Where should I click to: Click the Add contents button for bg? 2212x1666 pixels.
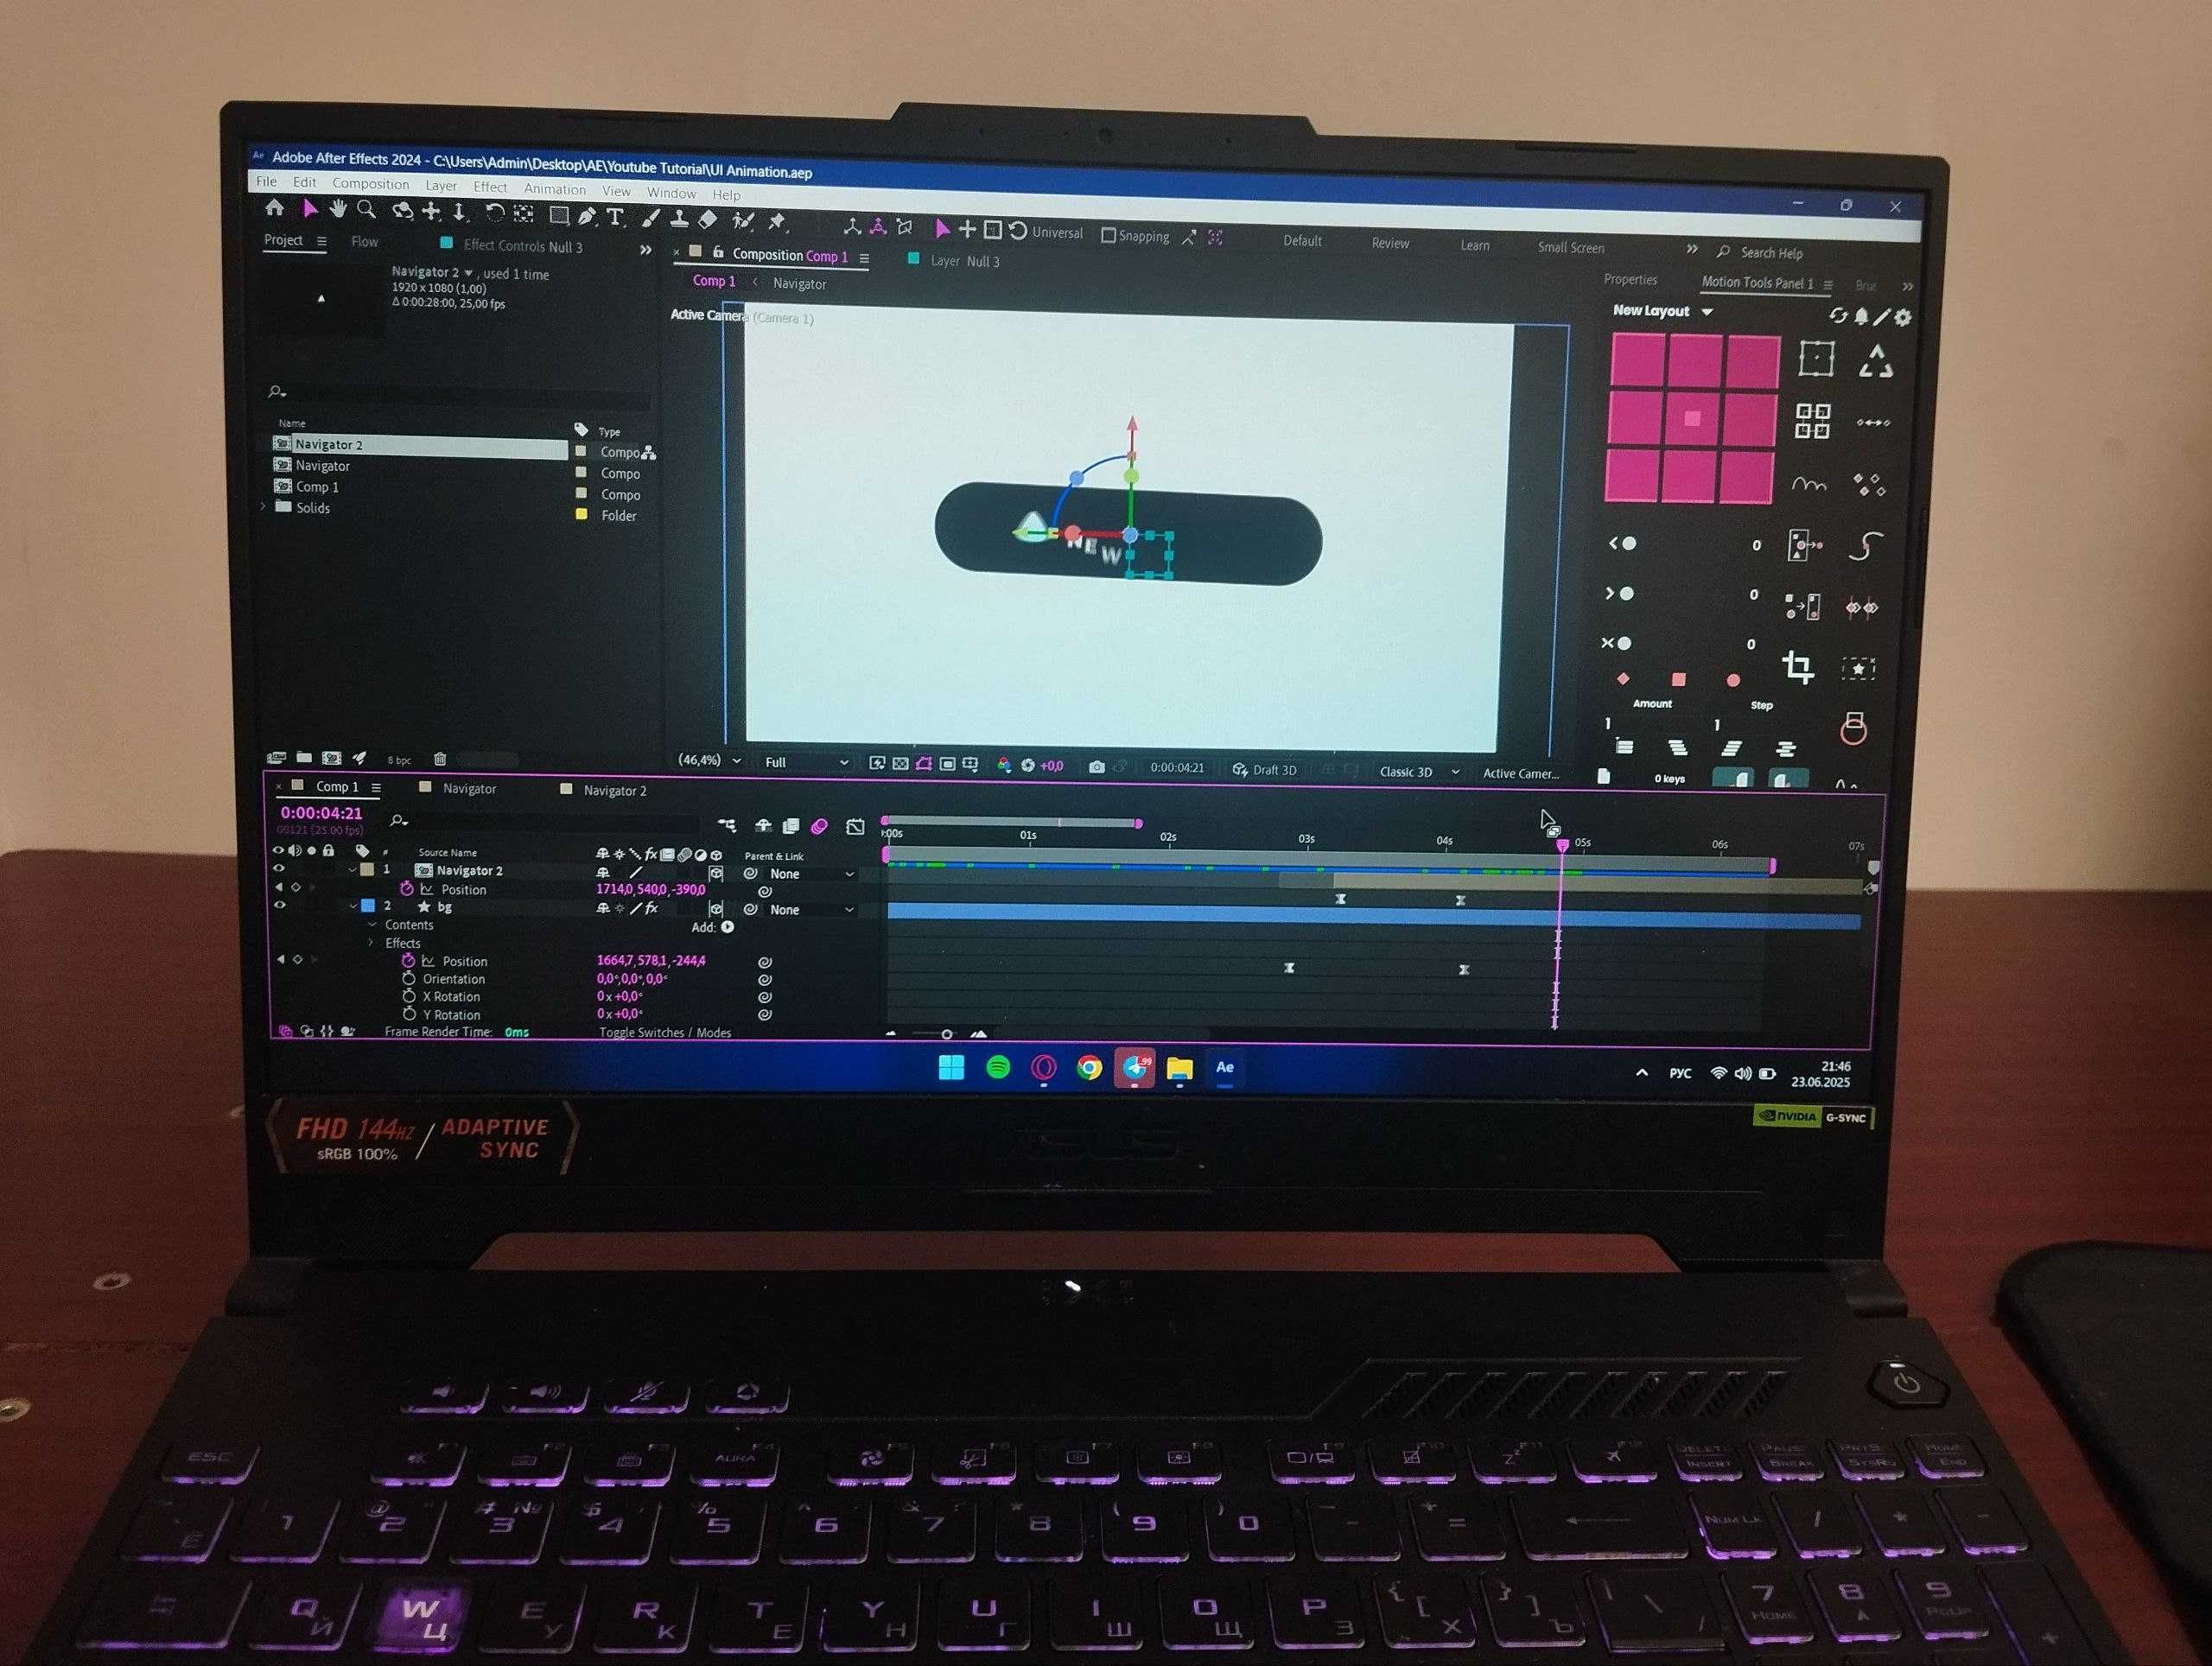tap(727, 927)
